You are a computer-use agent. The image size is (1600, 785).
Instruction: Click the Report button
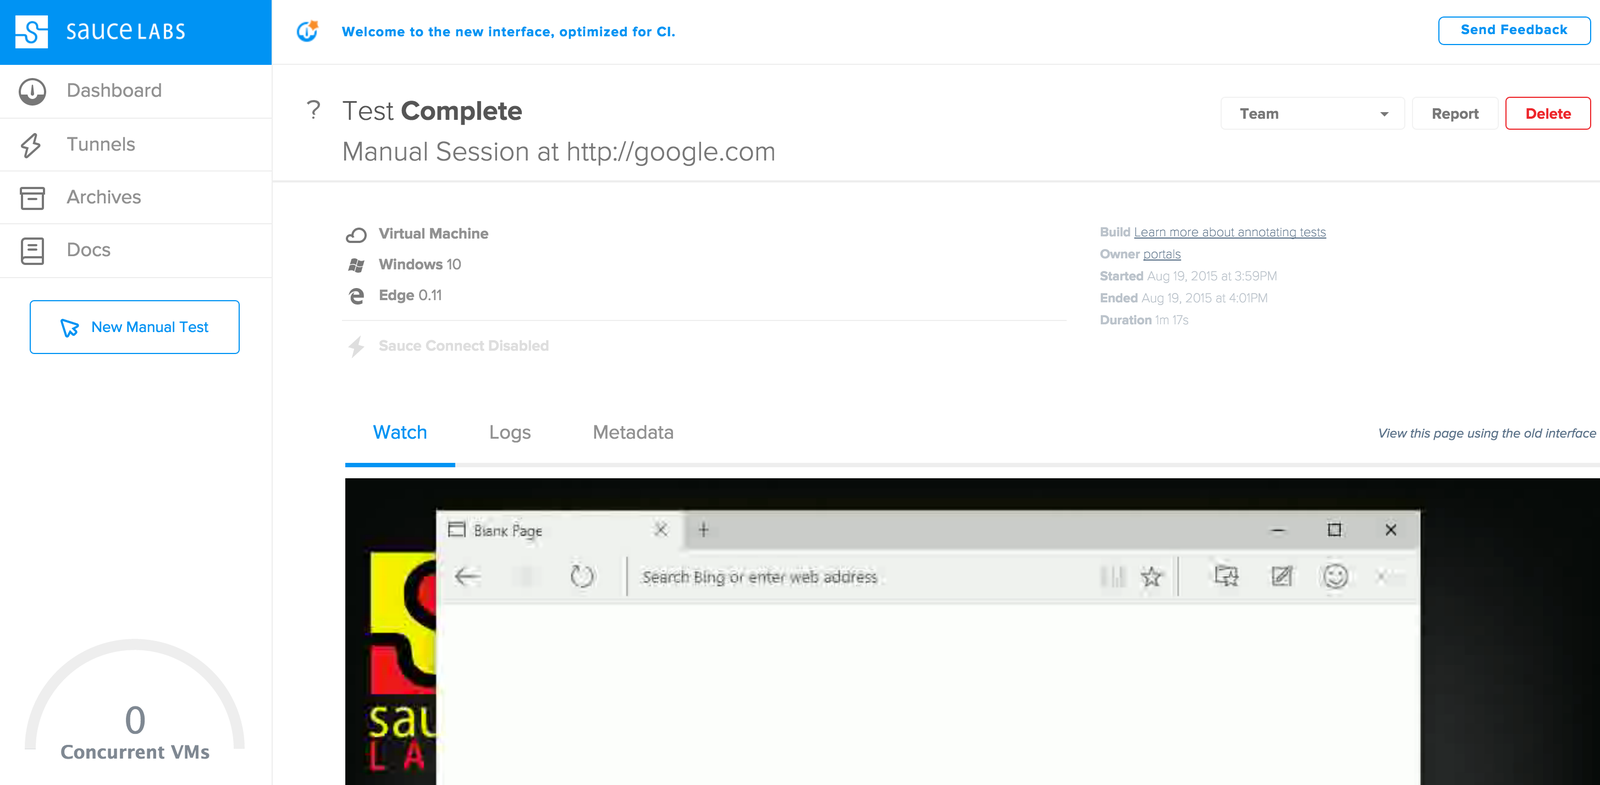tap(1455, 114)
